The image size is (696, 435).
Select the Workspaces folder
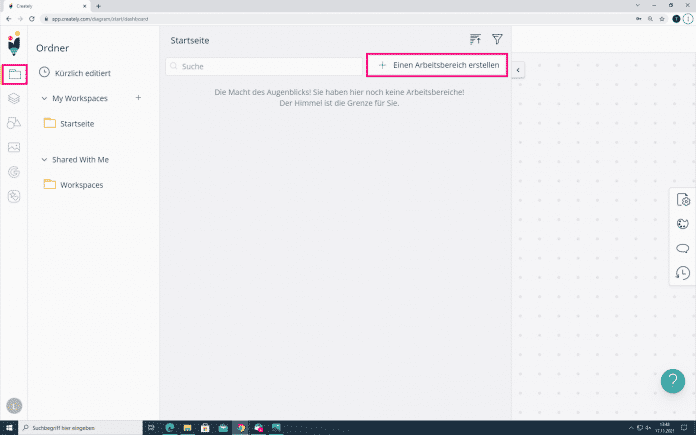coord(80,185)
